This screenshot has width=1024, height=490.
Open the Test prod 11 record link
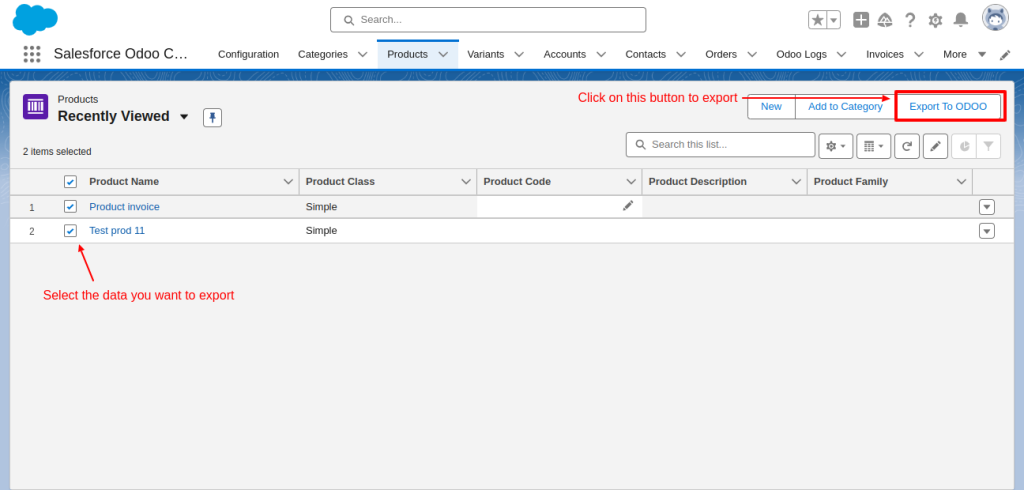[117, 231]
